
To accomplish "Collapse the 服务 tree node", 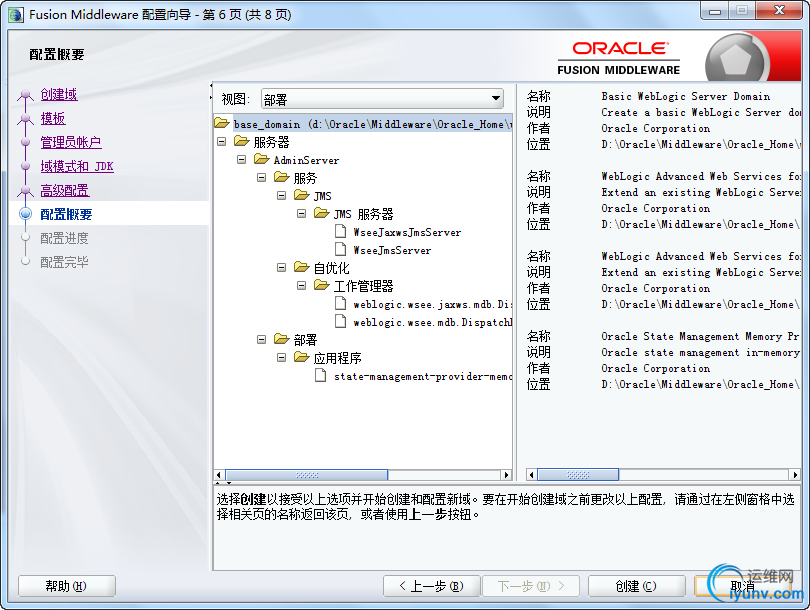I will pyautogui.click(x=261, y=177).
